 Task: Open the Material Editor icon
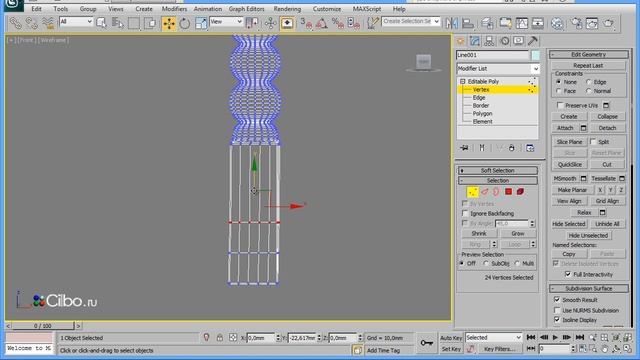click(558, 23)
